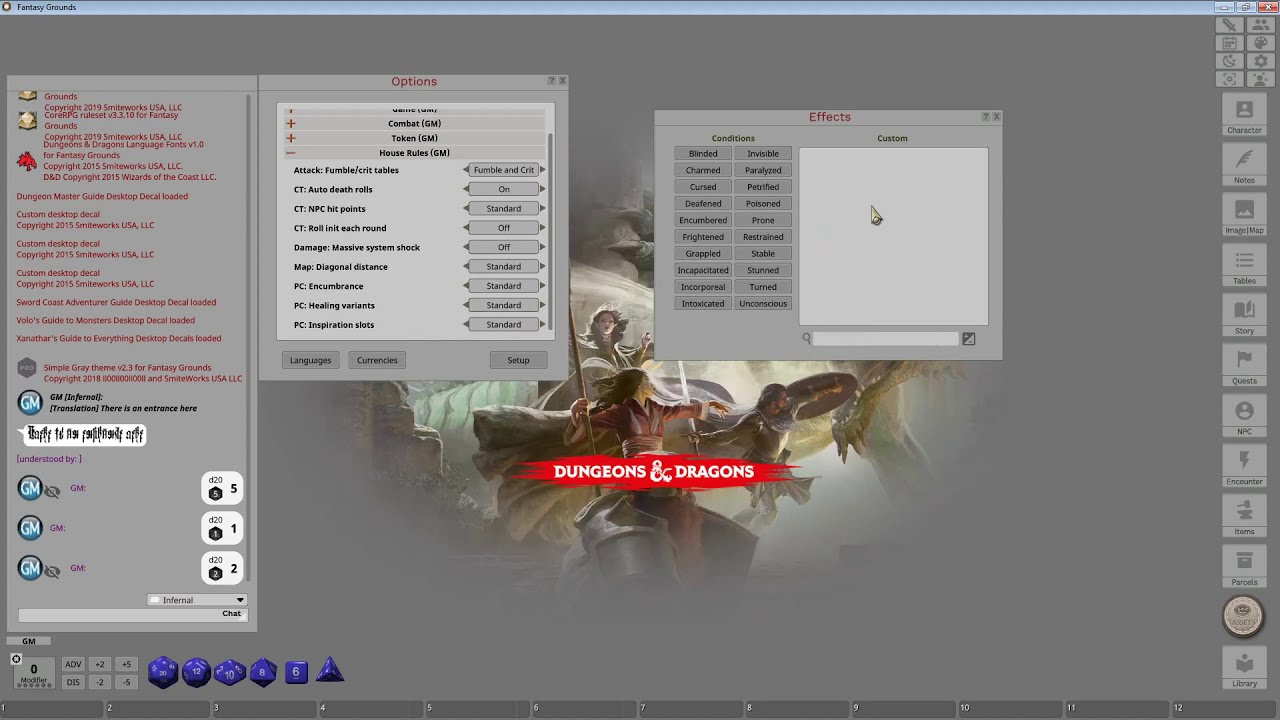Cycle Fumble and Crit option right arrow
This screenshot has height=720, width=1280.
542,170
